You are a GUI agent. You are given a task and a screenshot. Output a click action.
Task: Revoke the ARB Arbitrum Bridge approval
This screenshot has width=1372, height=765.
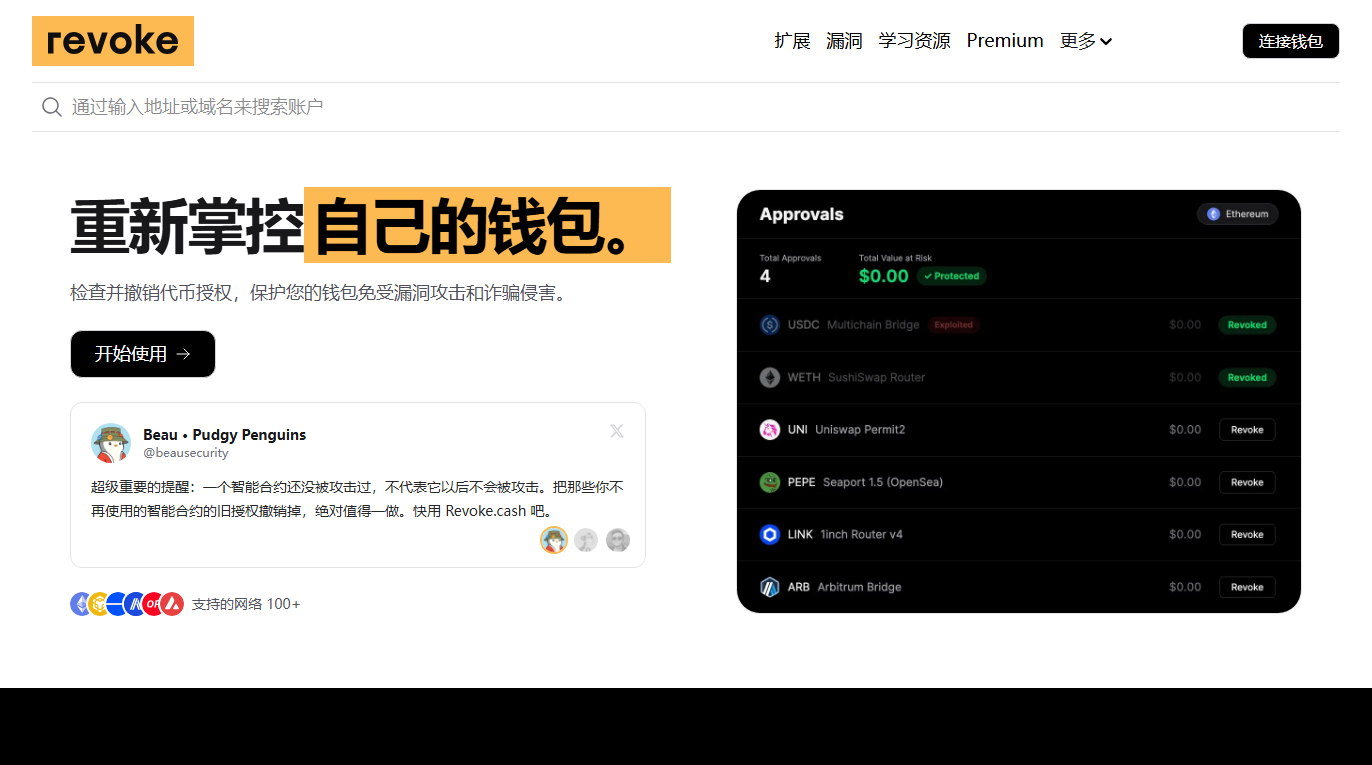[x=1247, y=587]
